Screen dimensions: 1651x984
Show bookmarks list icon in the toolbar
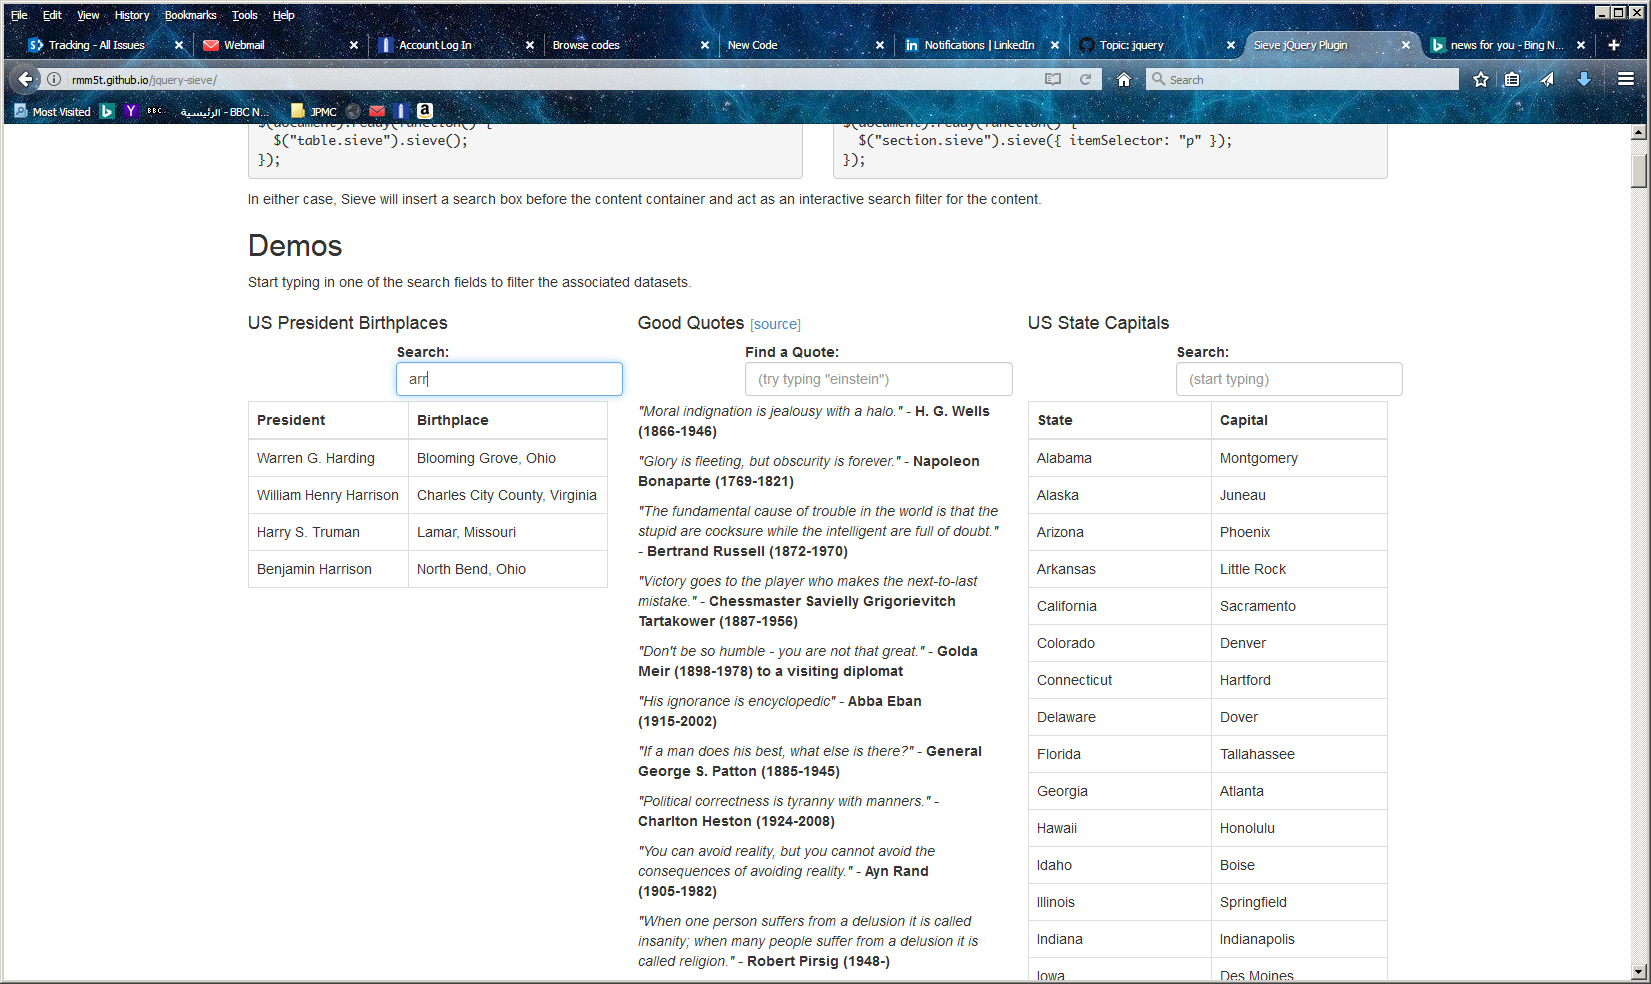[1512, 79]
